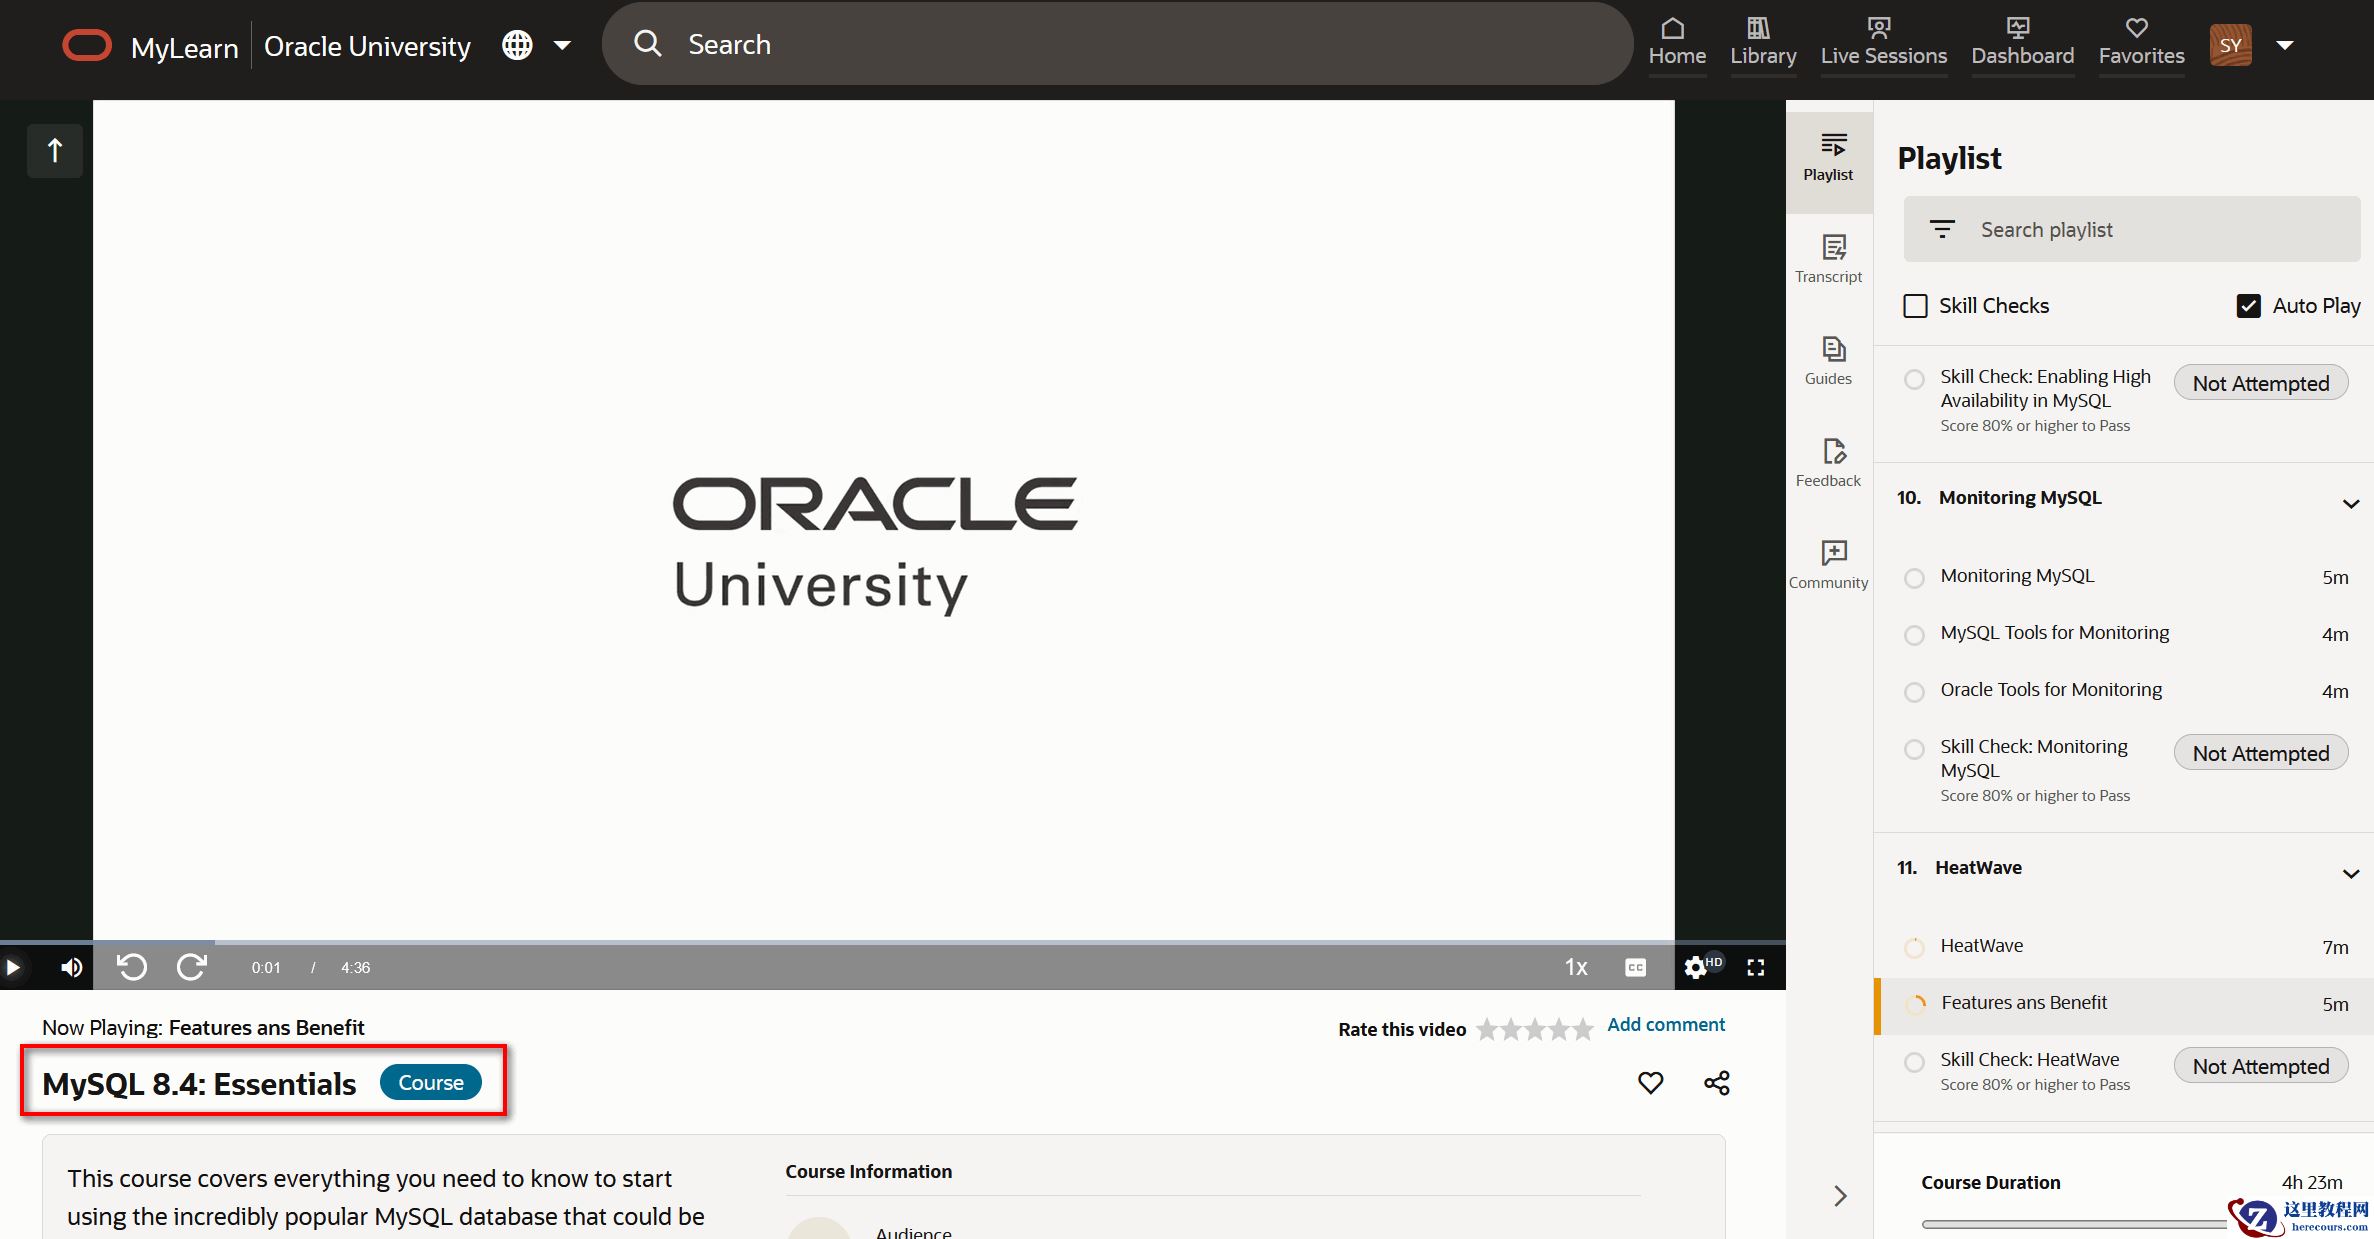Open the Transcript panel icon
This screenshot has width=2374, height=1239.
[1832, 258]
